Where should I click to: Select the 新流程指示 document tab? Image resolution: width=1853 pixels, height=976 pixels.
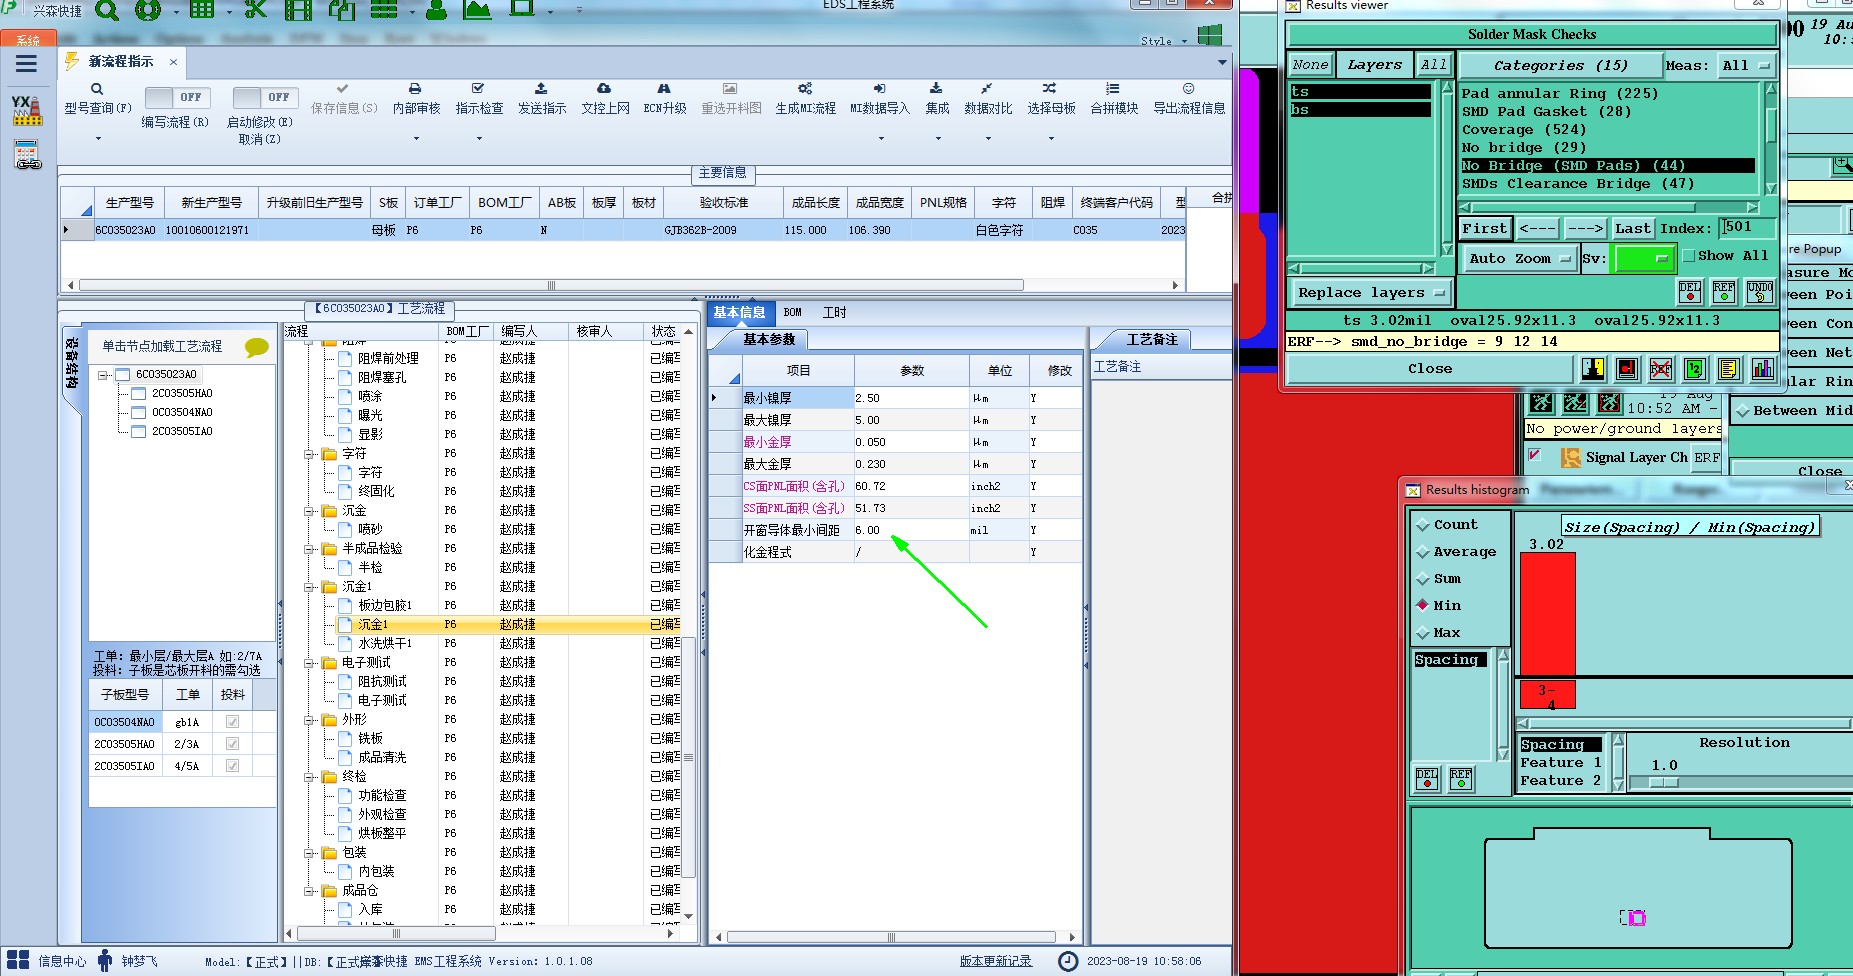pyautogui.click(x=121, y=62)
